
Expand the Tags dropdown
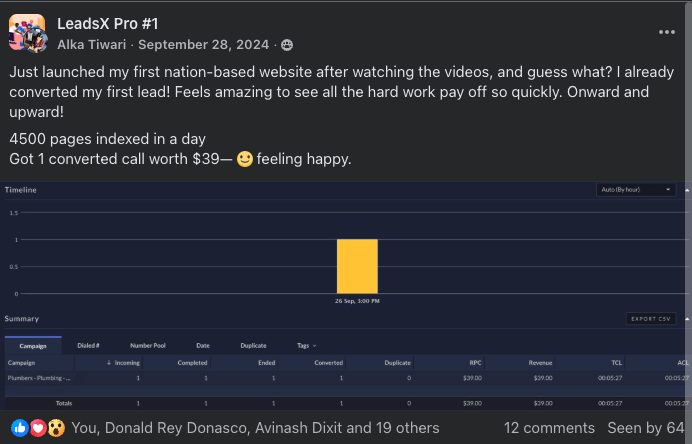point(307,345)
